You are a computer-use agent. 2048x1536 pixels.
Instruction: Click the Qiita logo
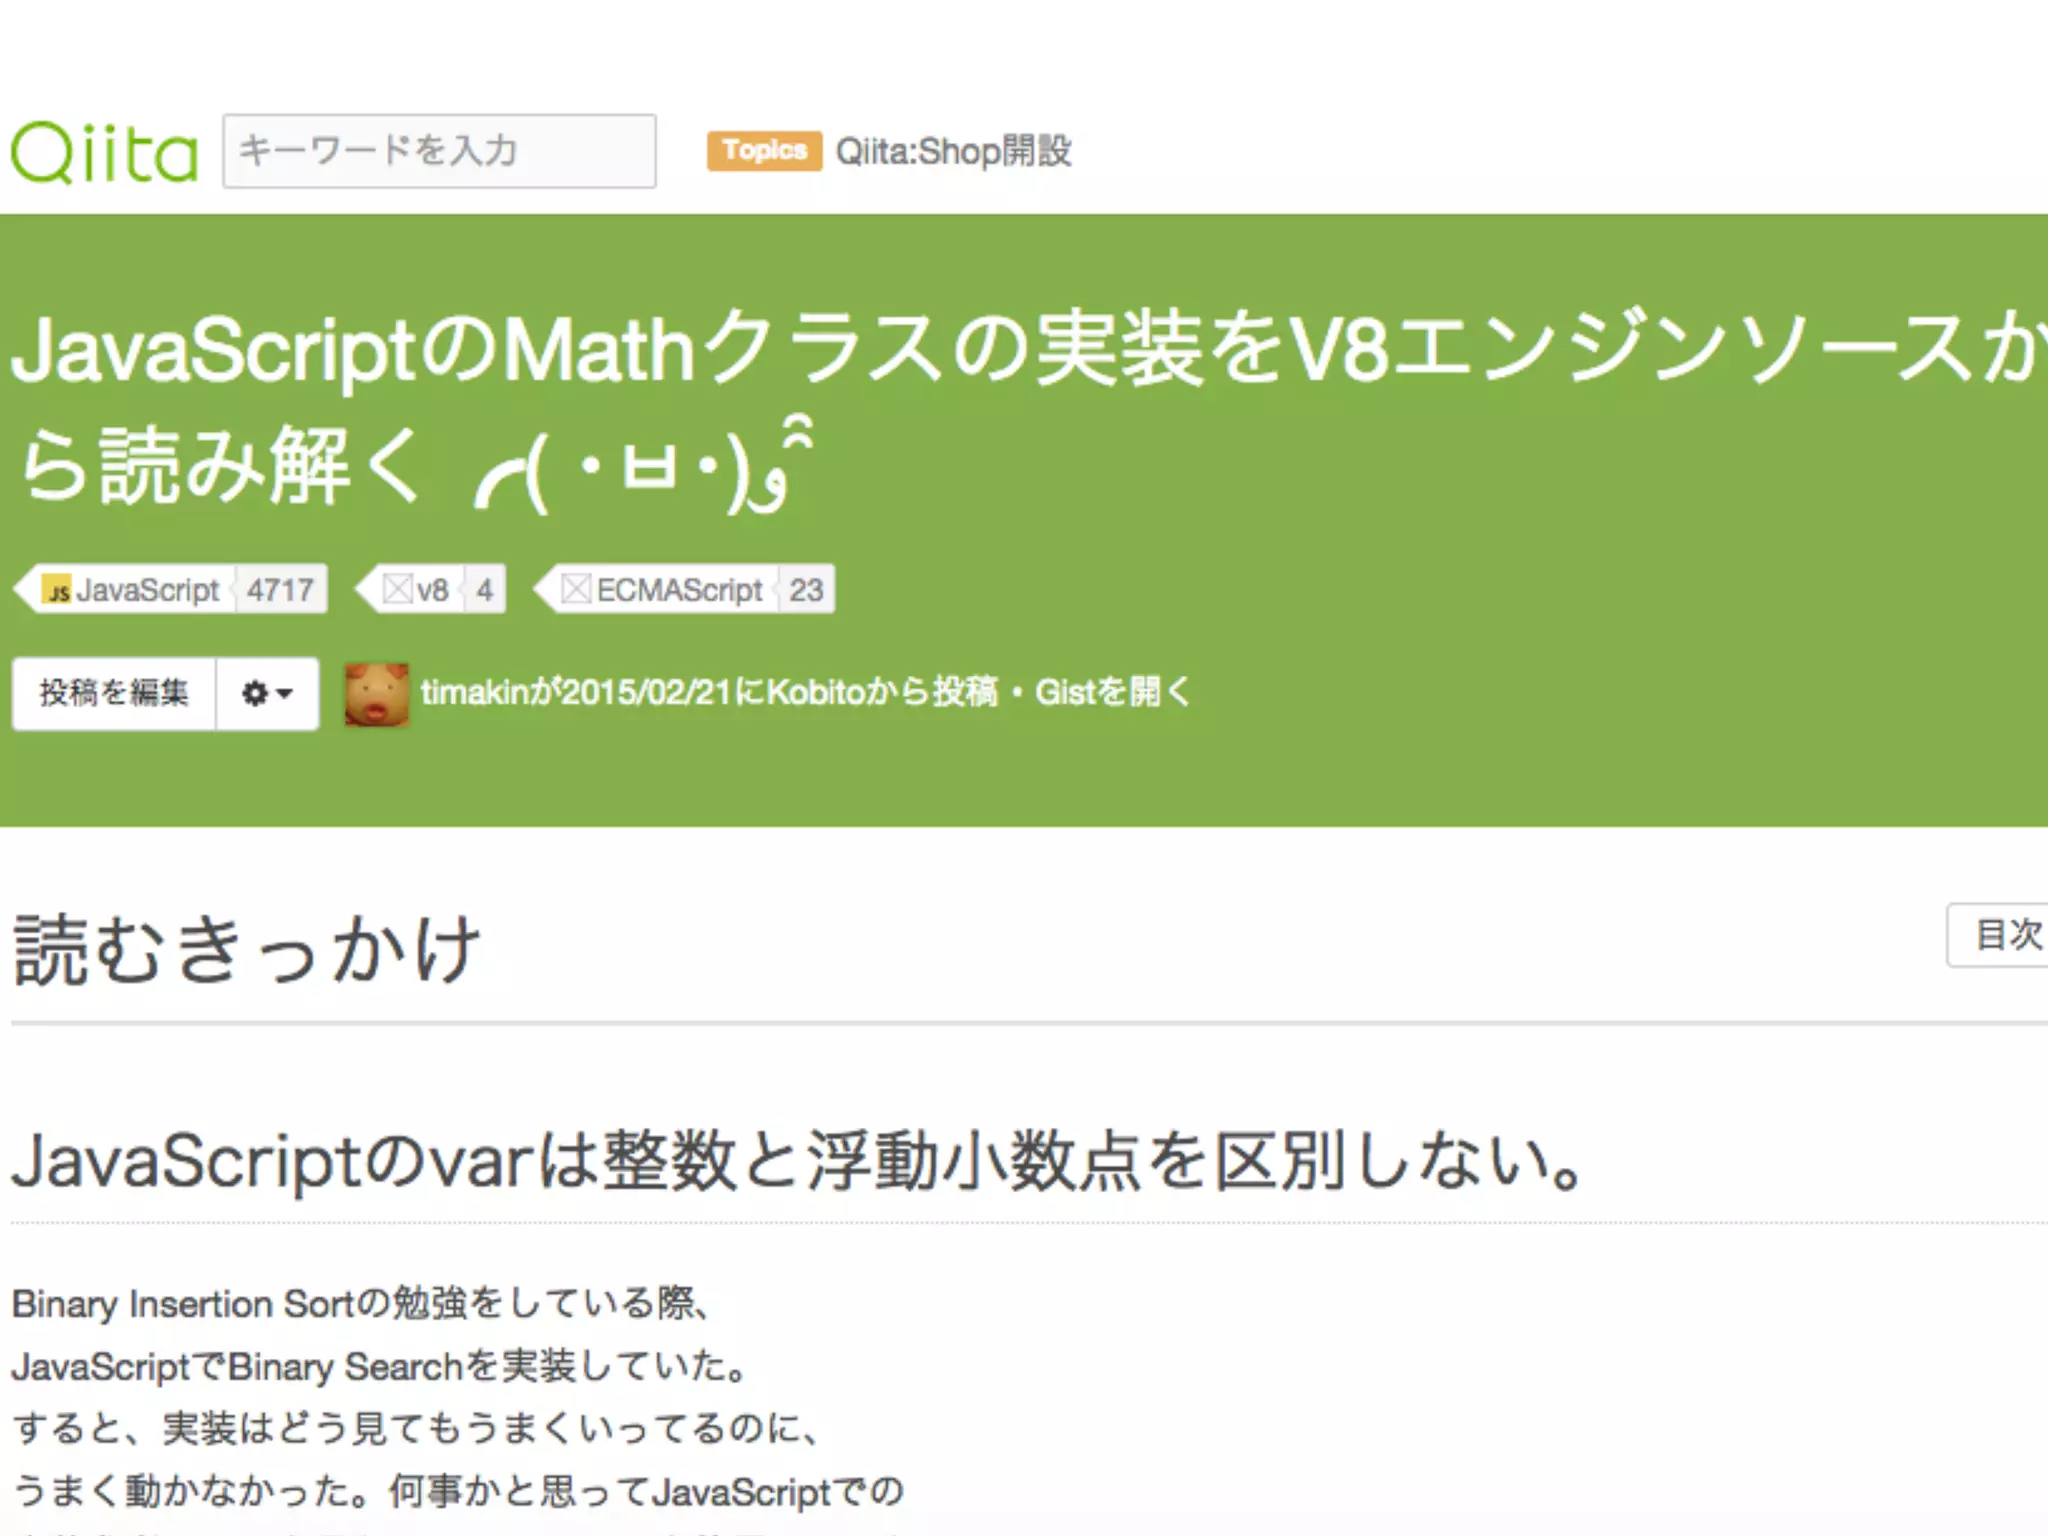(104, 152)
